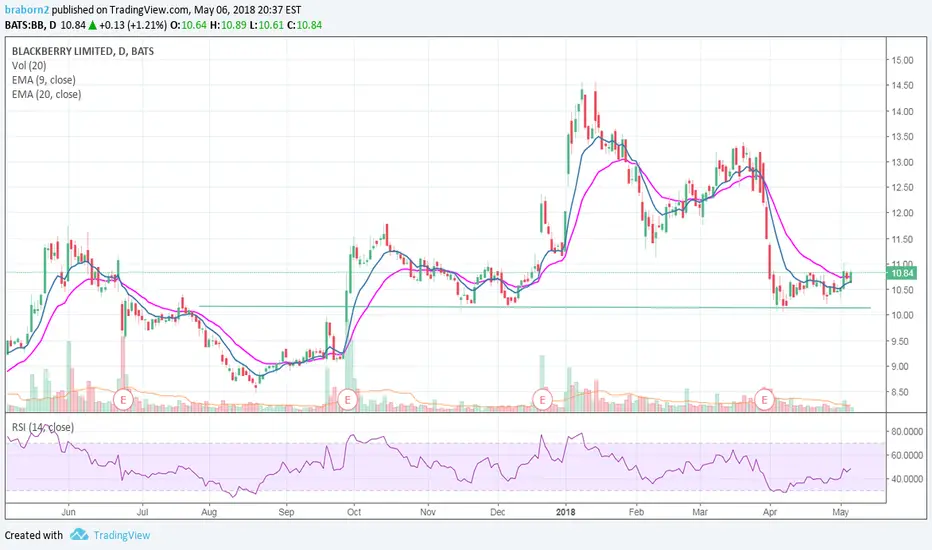
Task: Click the 10.00 price axis label
Action: (x=902, y=315)
